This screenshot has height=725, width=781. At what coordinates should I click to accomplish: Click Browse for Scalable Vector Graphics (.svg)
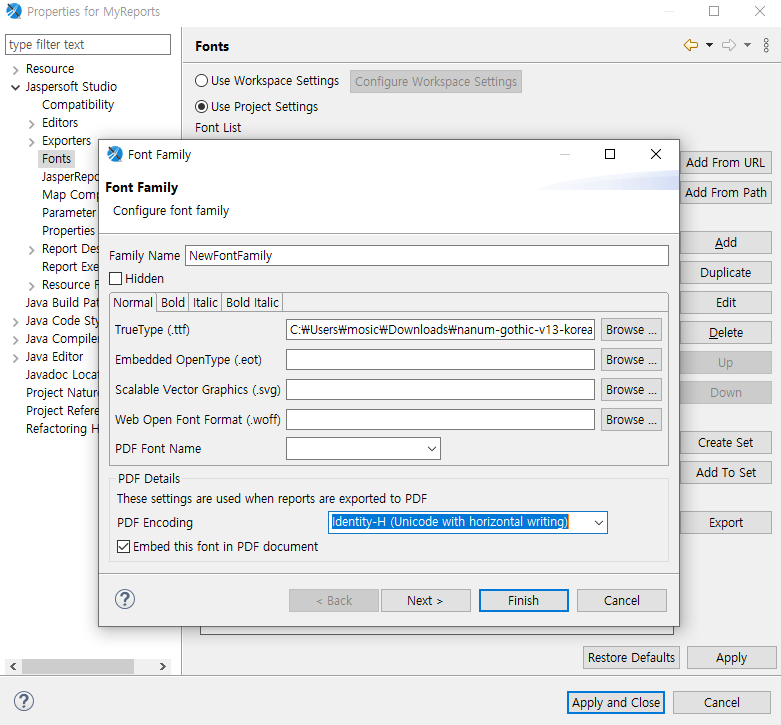tap(631, 389)
